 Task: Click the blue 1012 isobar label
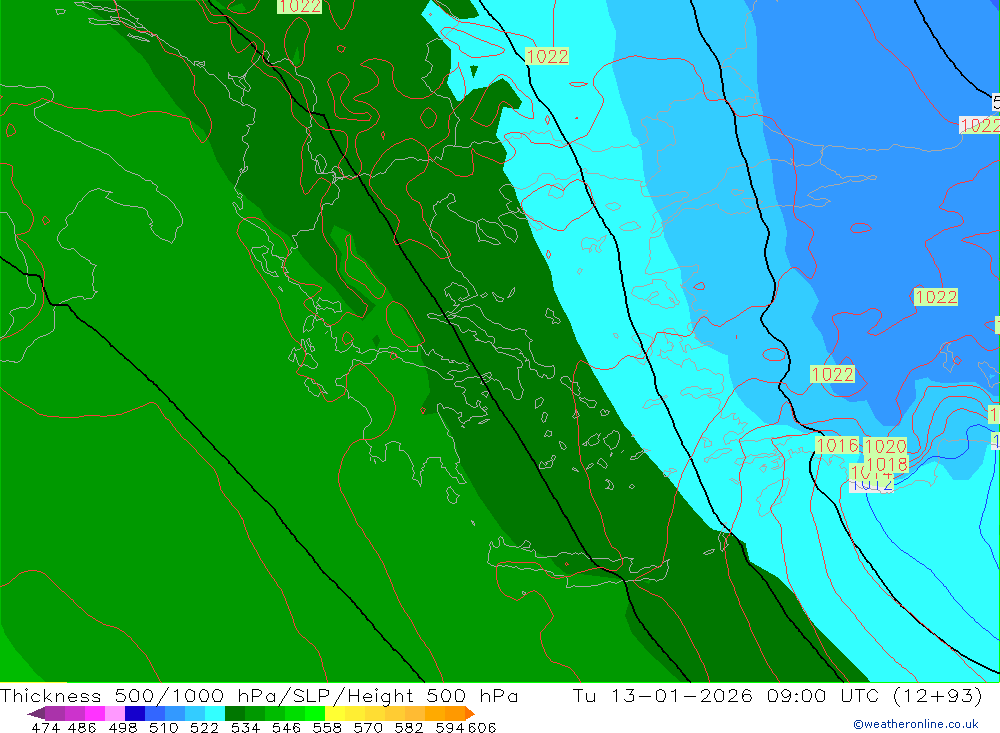click(x=872, y=485)
